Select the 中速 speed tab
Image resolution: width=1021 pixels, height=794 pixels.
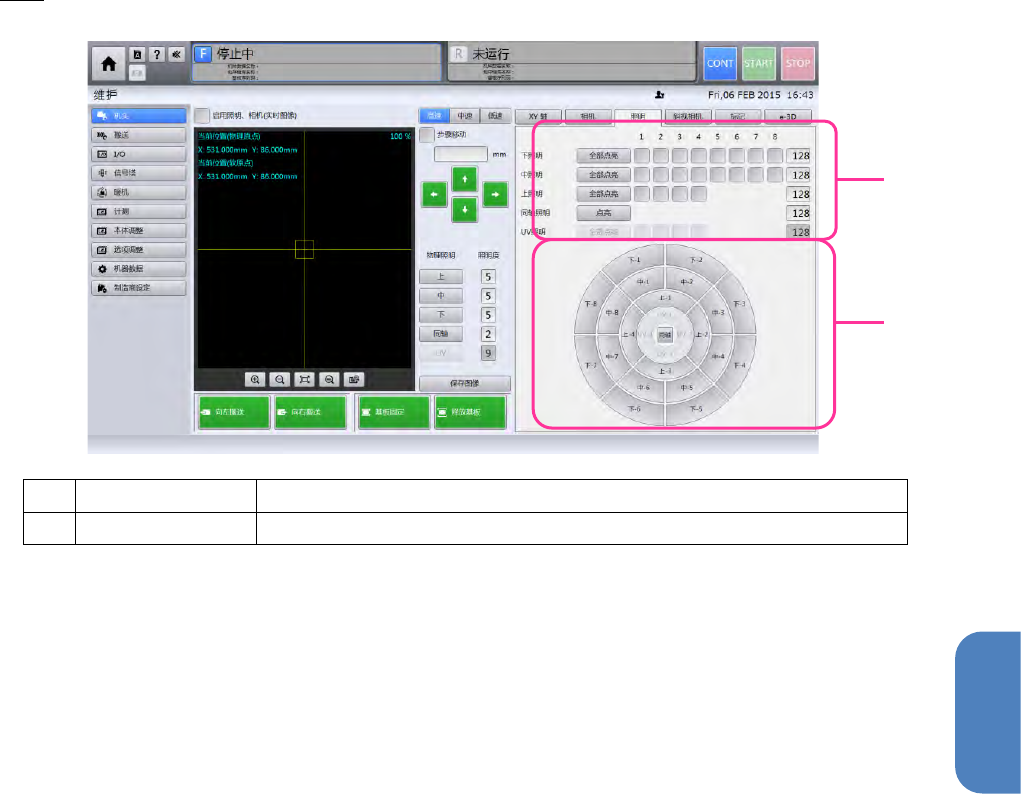(x=464, y=115)
